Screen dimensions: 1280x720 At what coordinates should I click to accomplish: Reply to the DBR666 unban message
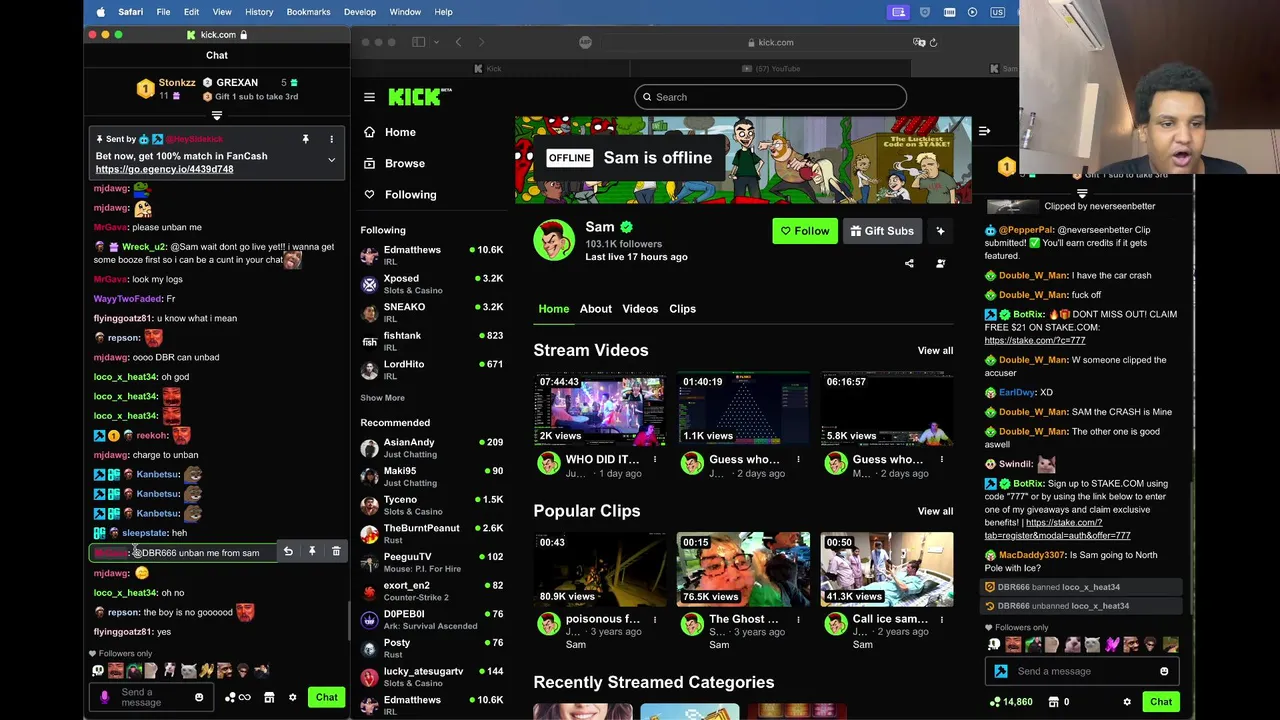288,552
